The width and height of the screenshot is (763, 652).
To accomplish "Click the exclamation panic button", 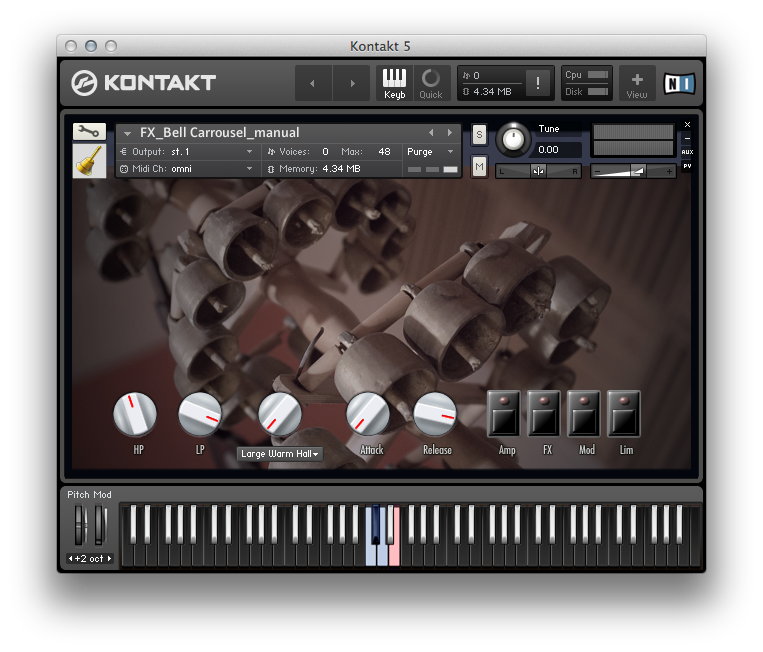I will 538,83.
